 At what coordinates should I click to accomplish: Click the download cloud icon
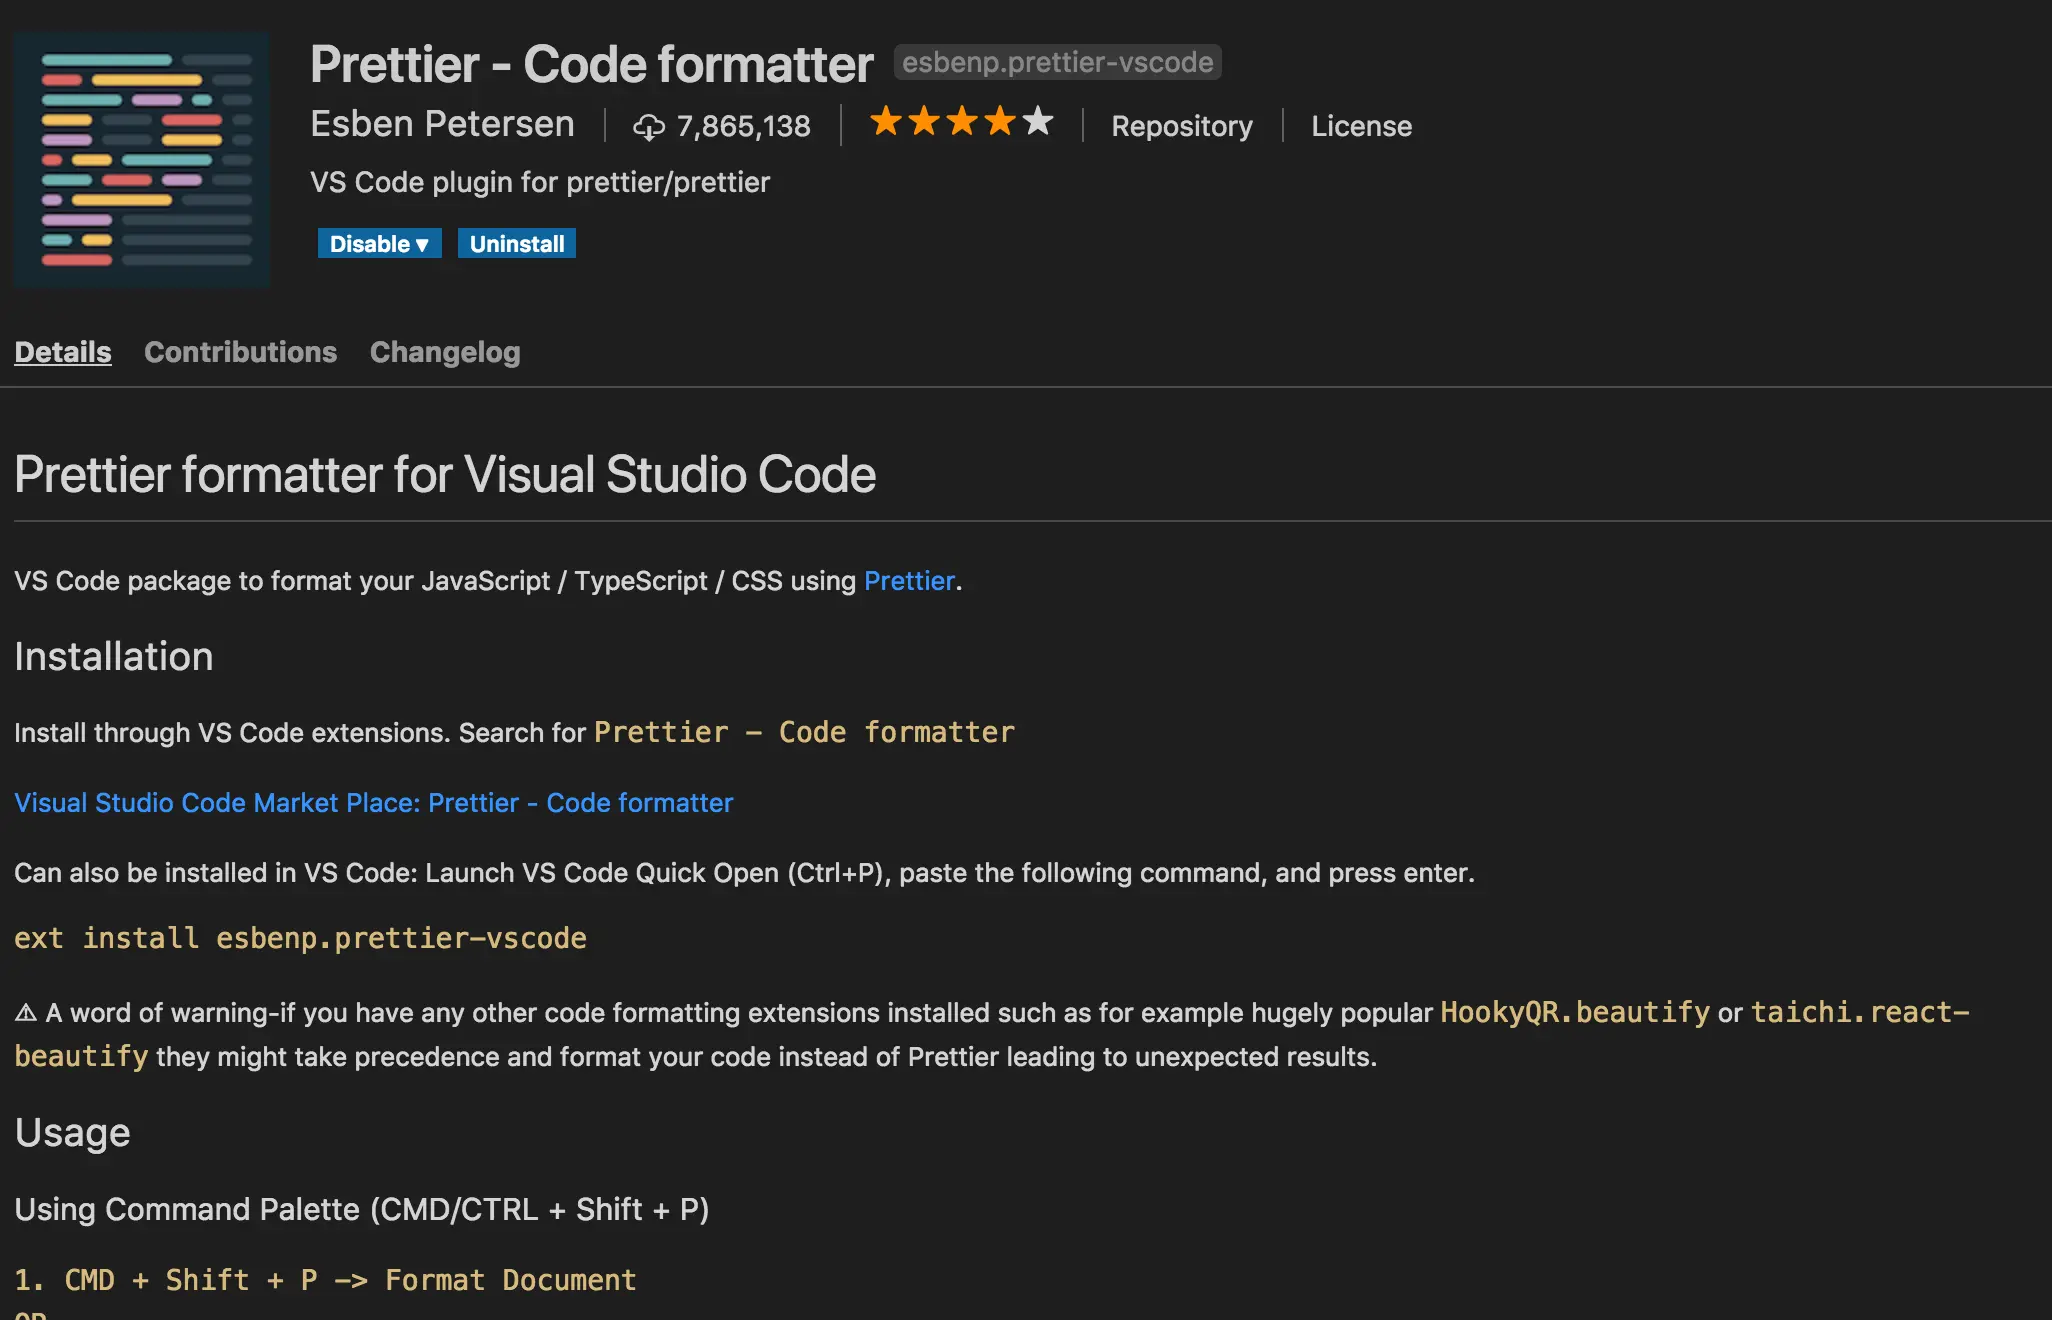click(x=648, y=127)
